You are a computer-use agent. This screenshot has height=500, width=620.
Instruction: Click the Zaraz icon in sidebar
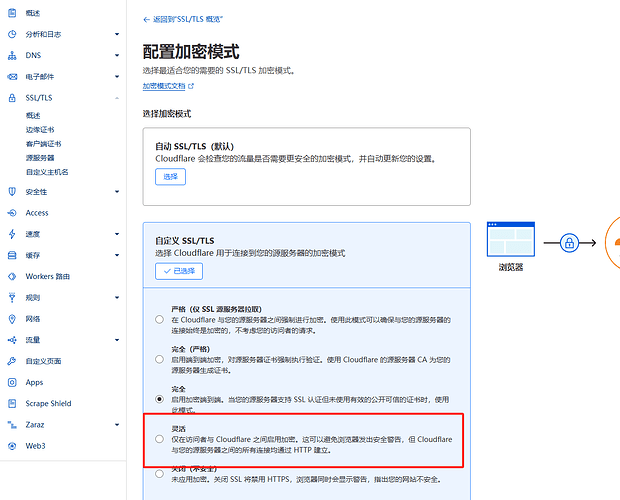click(x=12, y=425)
